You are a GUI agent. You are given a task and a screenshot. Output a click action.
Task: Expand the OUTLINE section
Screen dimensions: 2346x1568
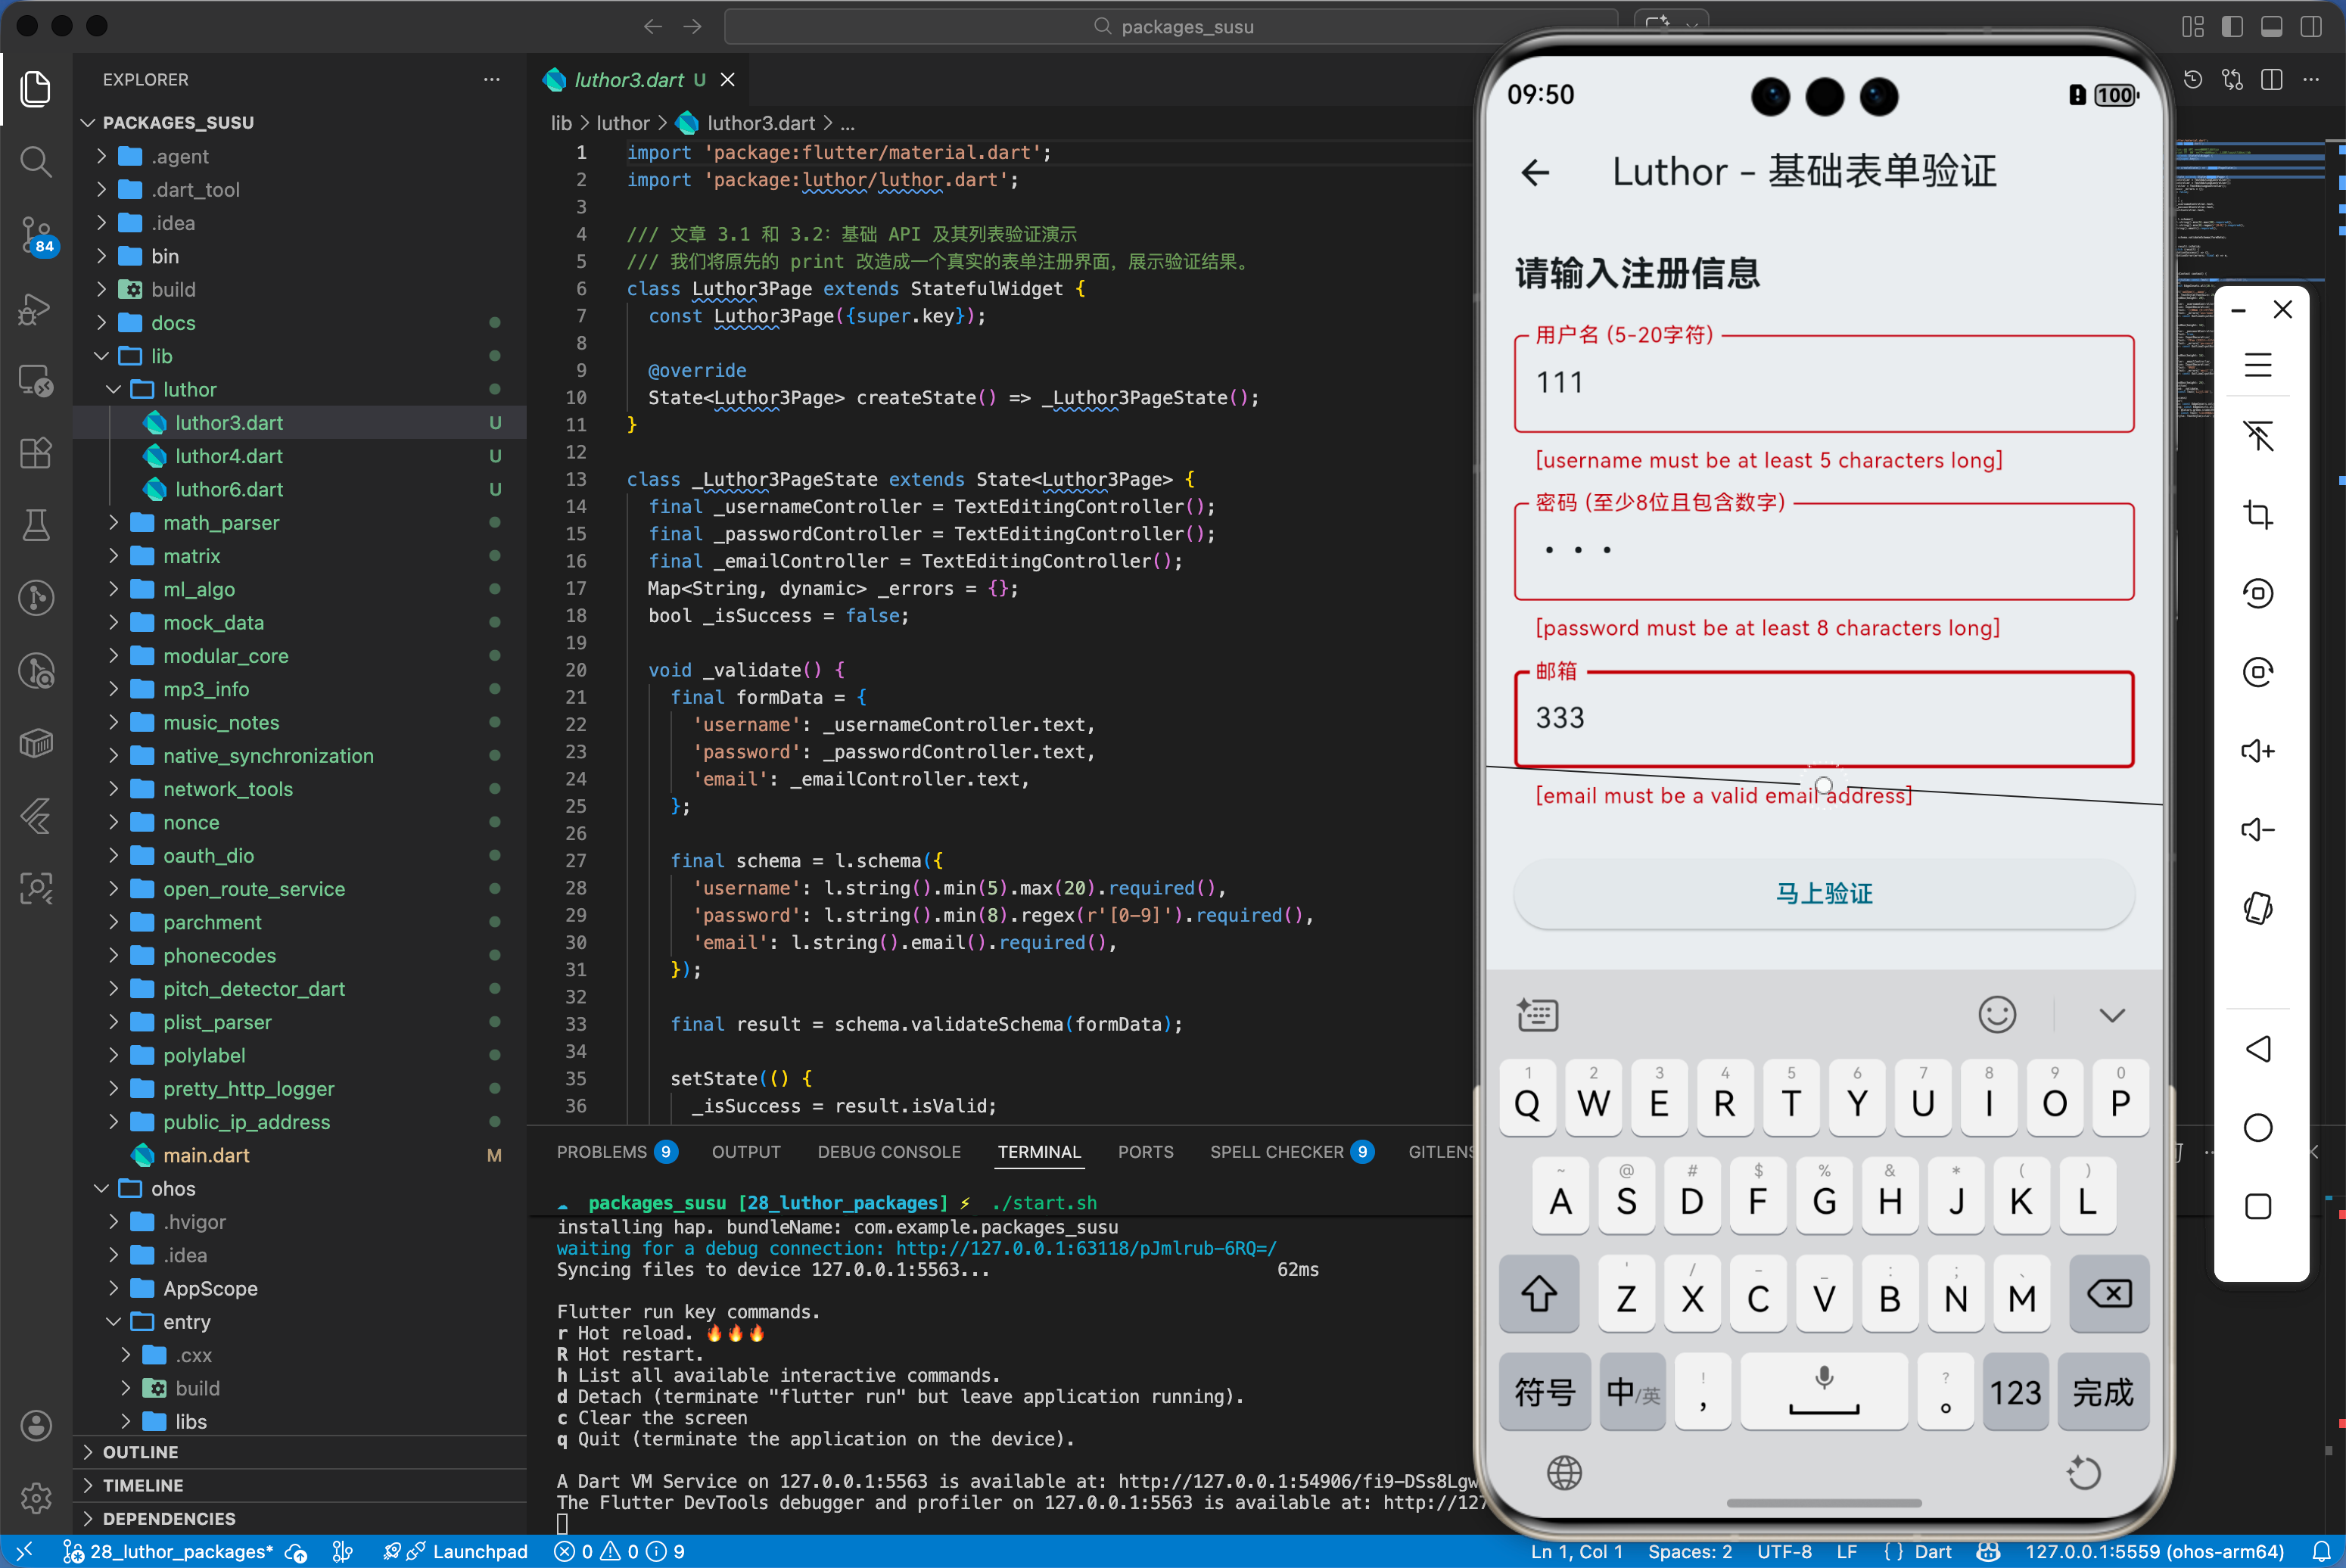(140, 1452)
